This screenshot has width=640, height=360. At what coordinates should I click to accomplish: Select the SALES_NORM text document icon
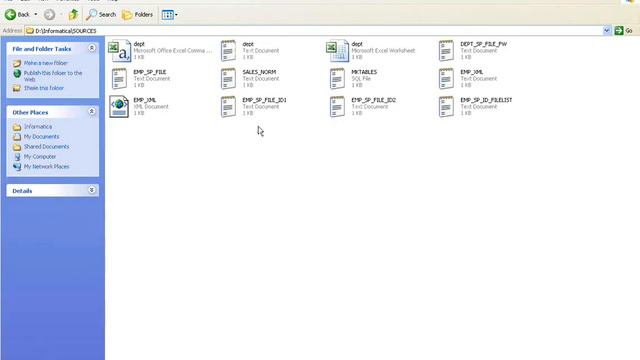(x=228, y=78)
